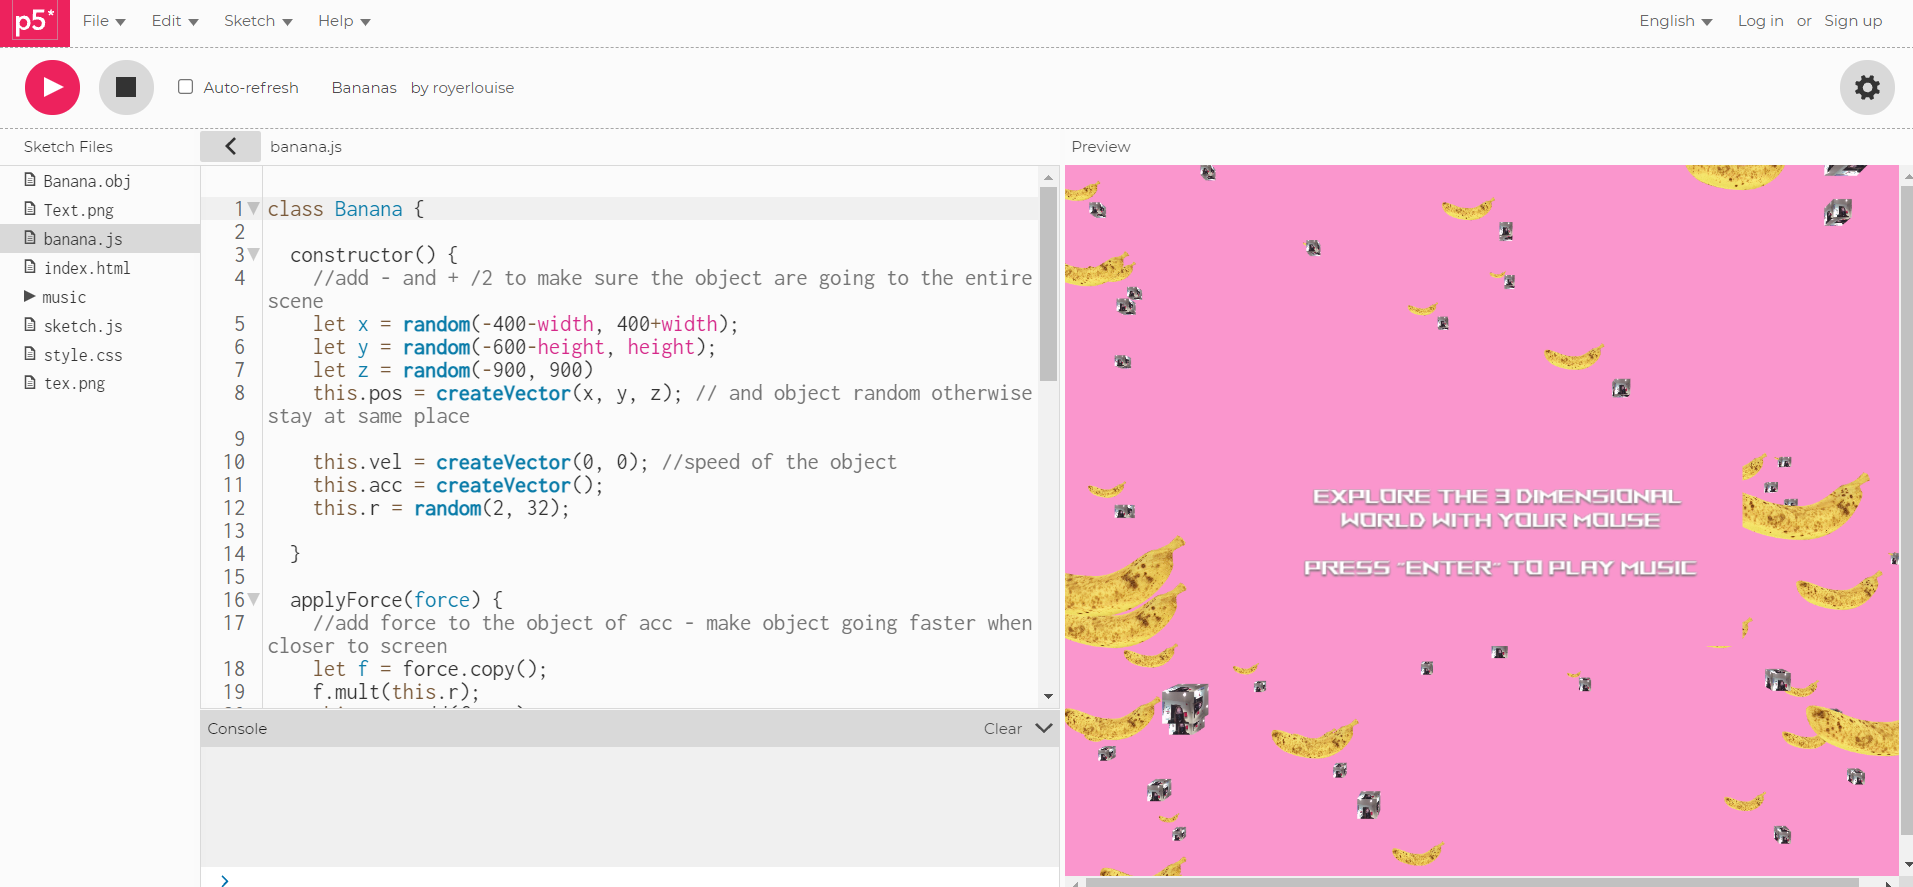1913x887 pixels.
Task: Click the Console panel label
Action: [237, 729]
